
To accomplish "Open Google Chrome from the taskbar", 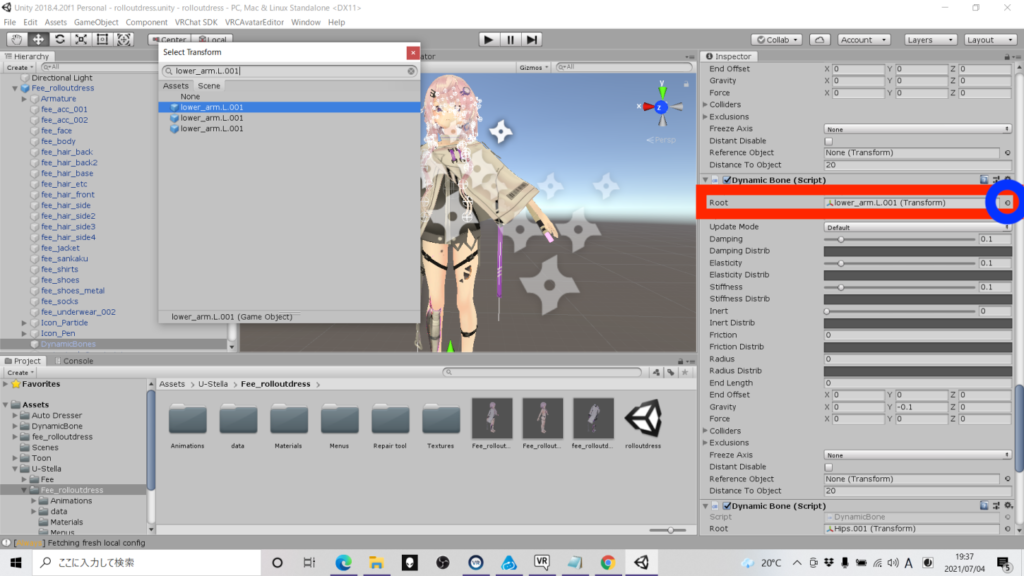I will pos(608,562).
